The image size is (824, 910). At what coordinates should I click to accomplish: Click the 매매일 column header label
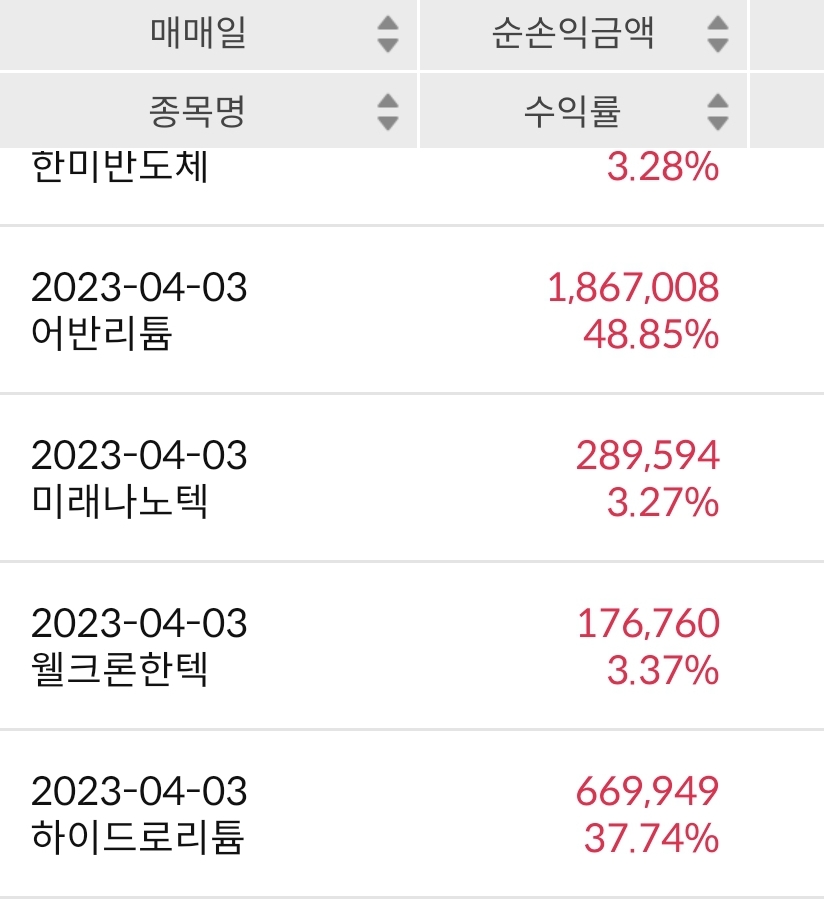pos(198,34)
